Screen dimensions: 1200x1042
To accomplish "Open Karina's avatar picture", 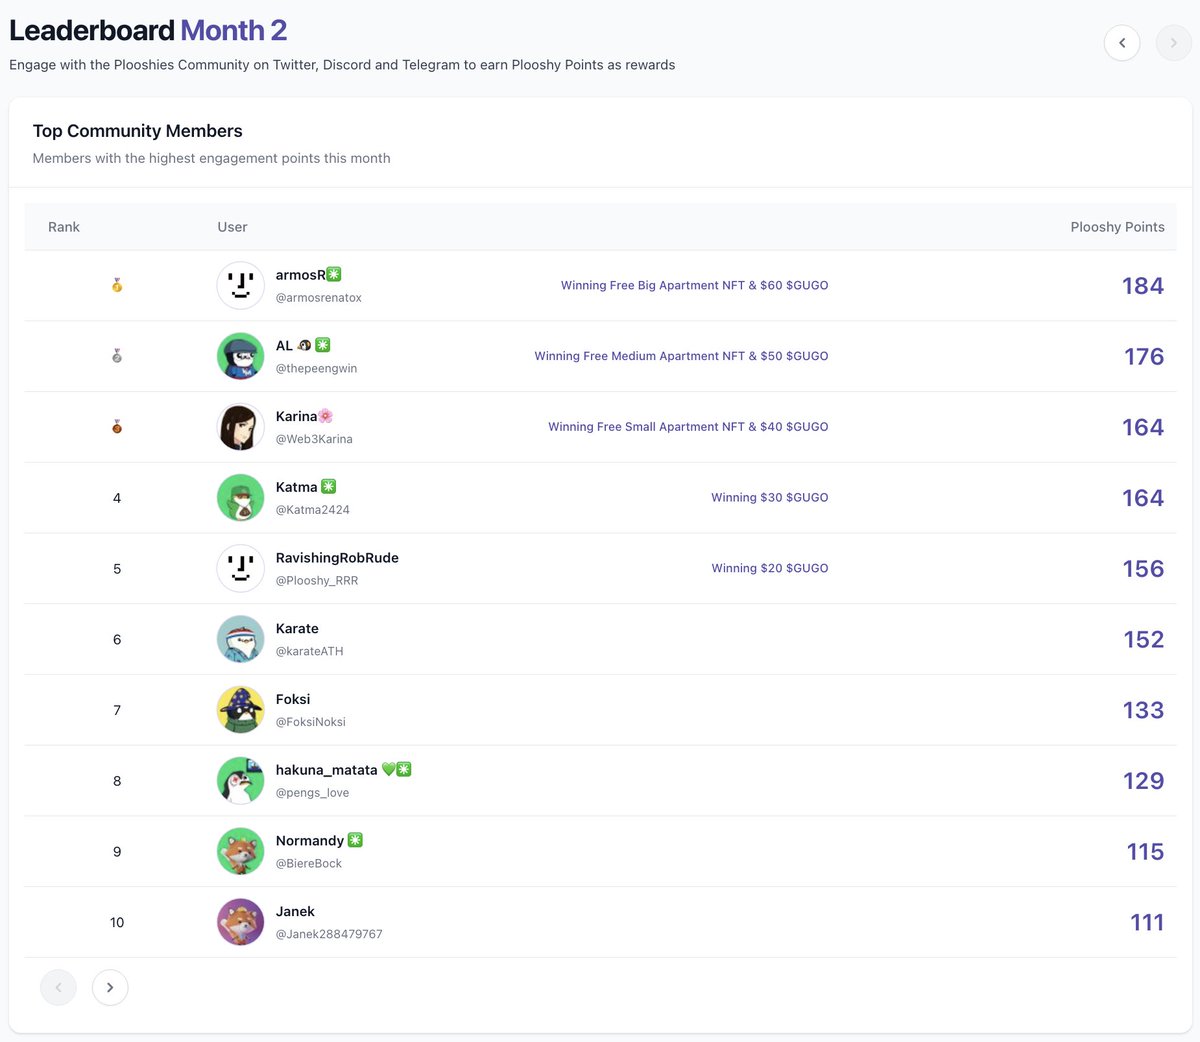I will tap(241, 427).
